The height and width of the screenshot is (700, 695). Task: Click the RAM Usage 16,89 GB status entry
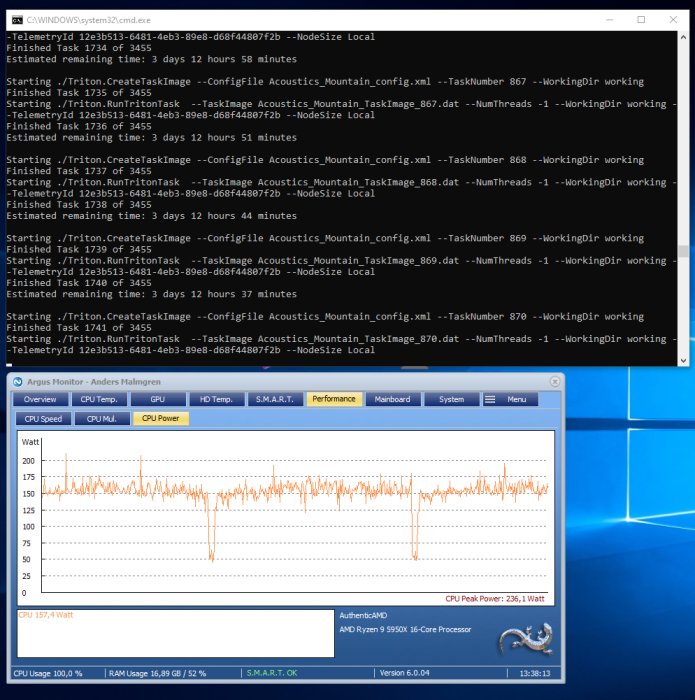(x=157, y=673)
